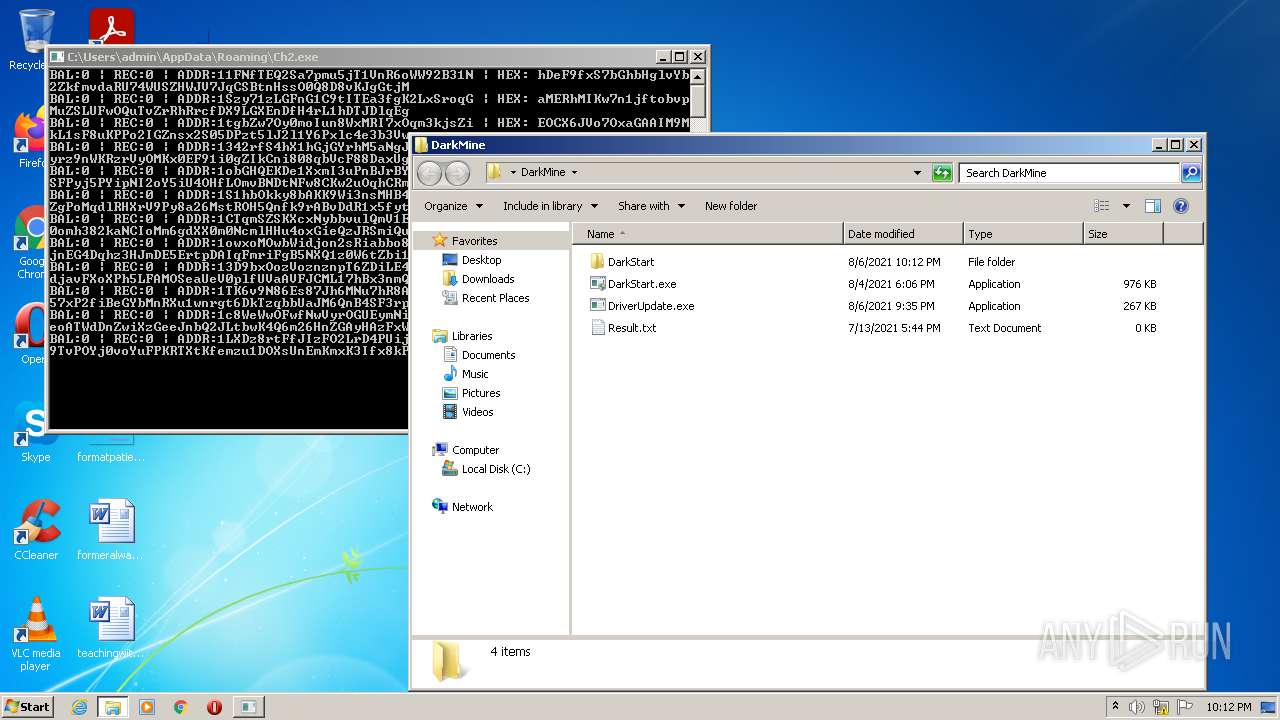Click the Back navigation arrow in Explorer
The height and width of the screenshot is (720, 1280).
pyautogui.click(x=430, y=173)
